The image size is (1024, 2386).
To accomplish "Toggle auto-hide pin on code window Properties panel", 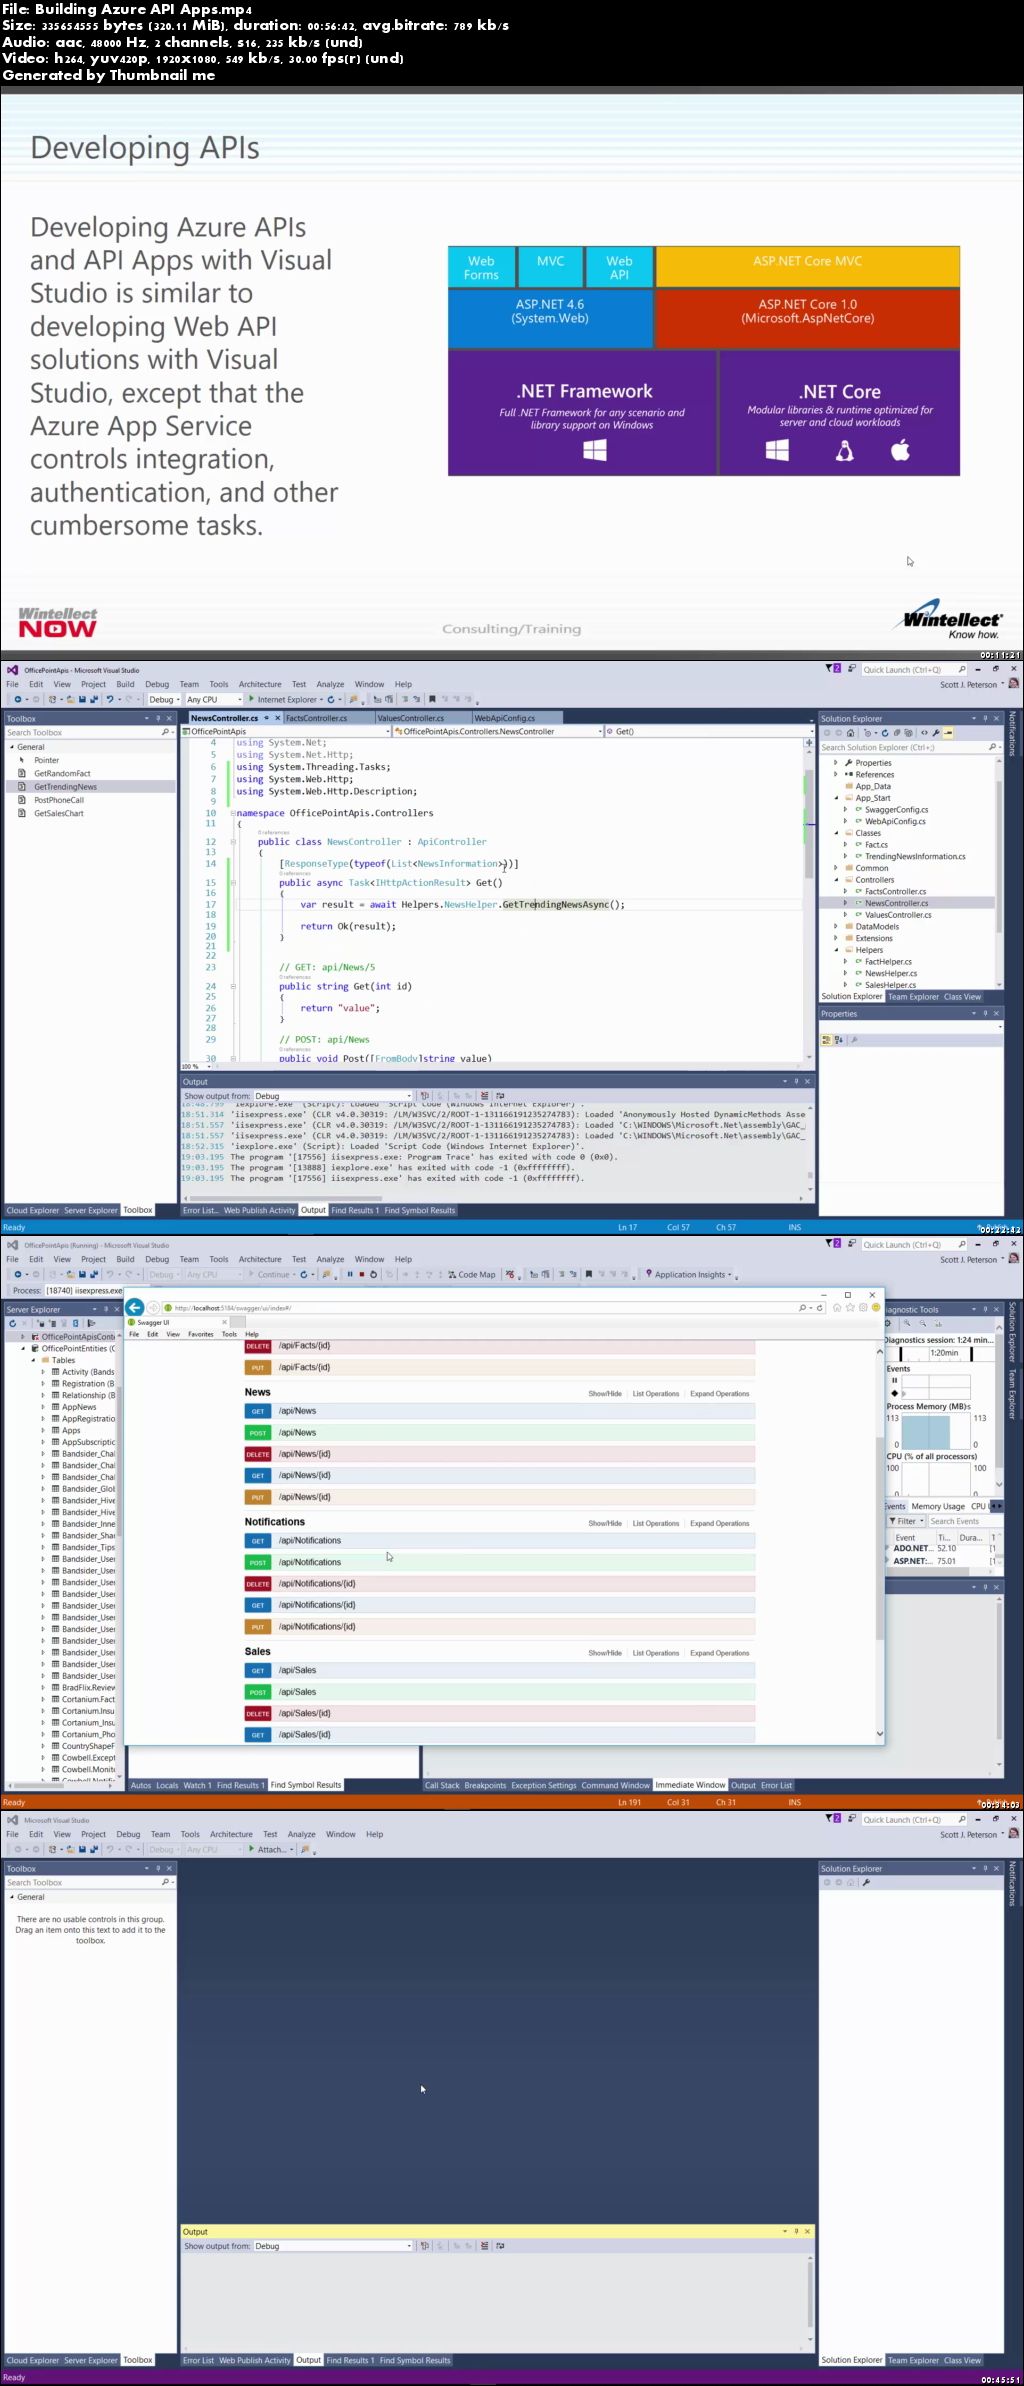I will [985, 1013].
